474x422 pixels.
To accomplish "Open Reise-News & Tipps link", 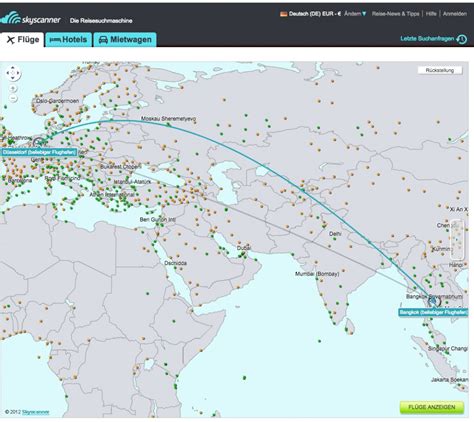I will (x=395, y=14).
